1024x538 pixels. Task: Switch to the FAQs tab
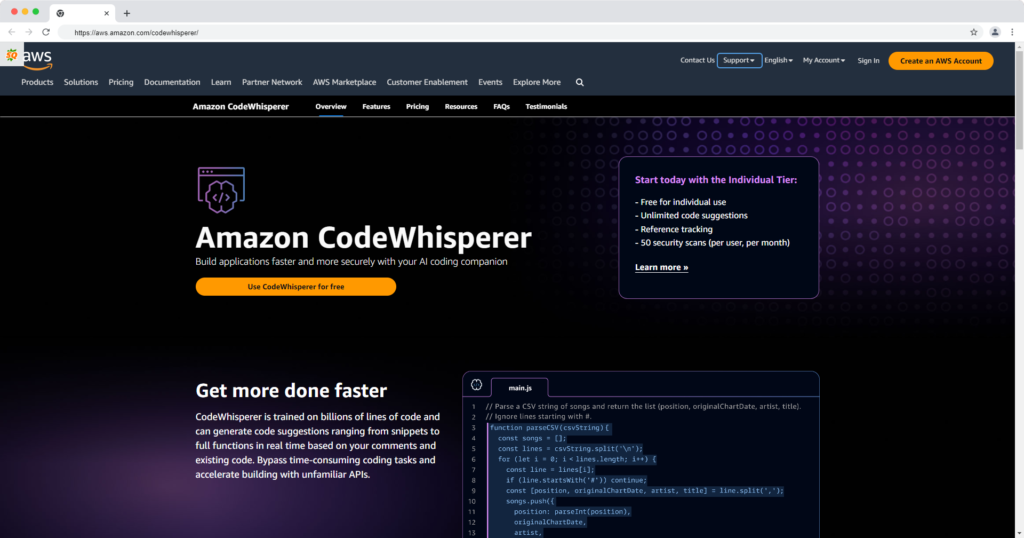(x=502, y=106)
